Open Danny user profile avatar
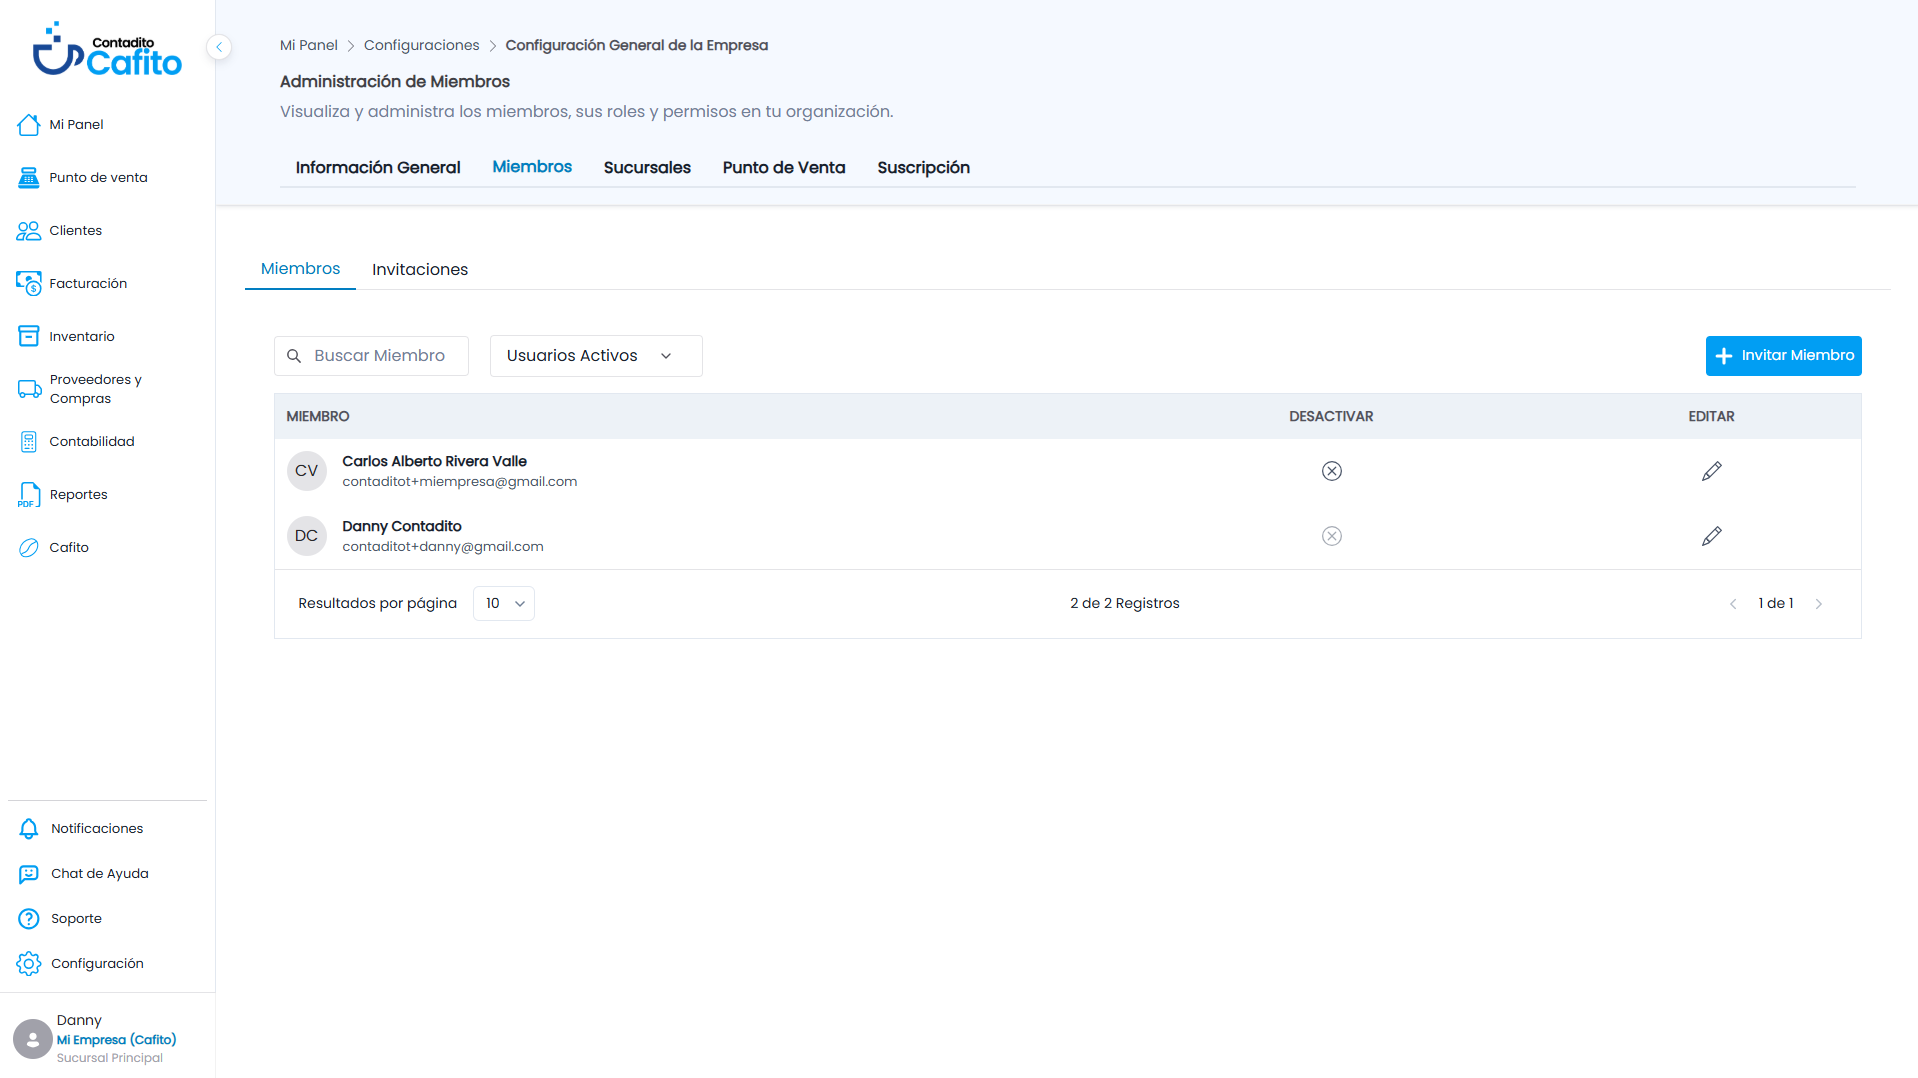Viewport: 1918px width, 1078px height. click(33, 1039)
